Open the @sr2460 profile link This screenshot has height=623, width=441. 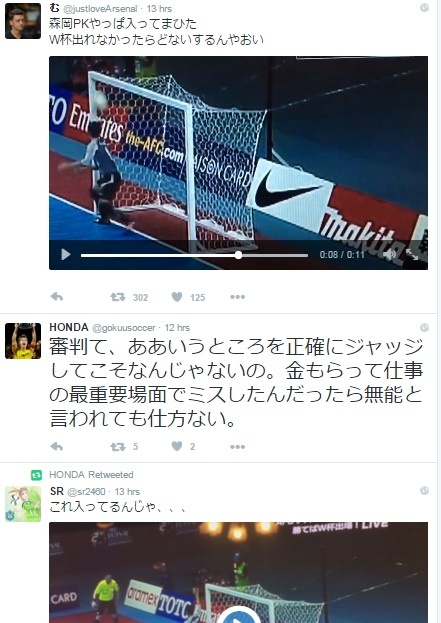coord(86,492)
